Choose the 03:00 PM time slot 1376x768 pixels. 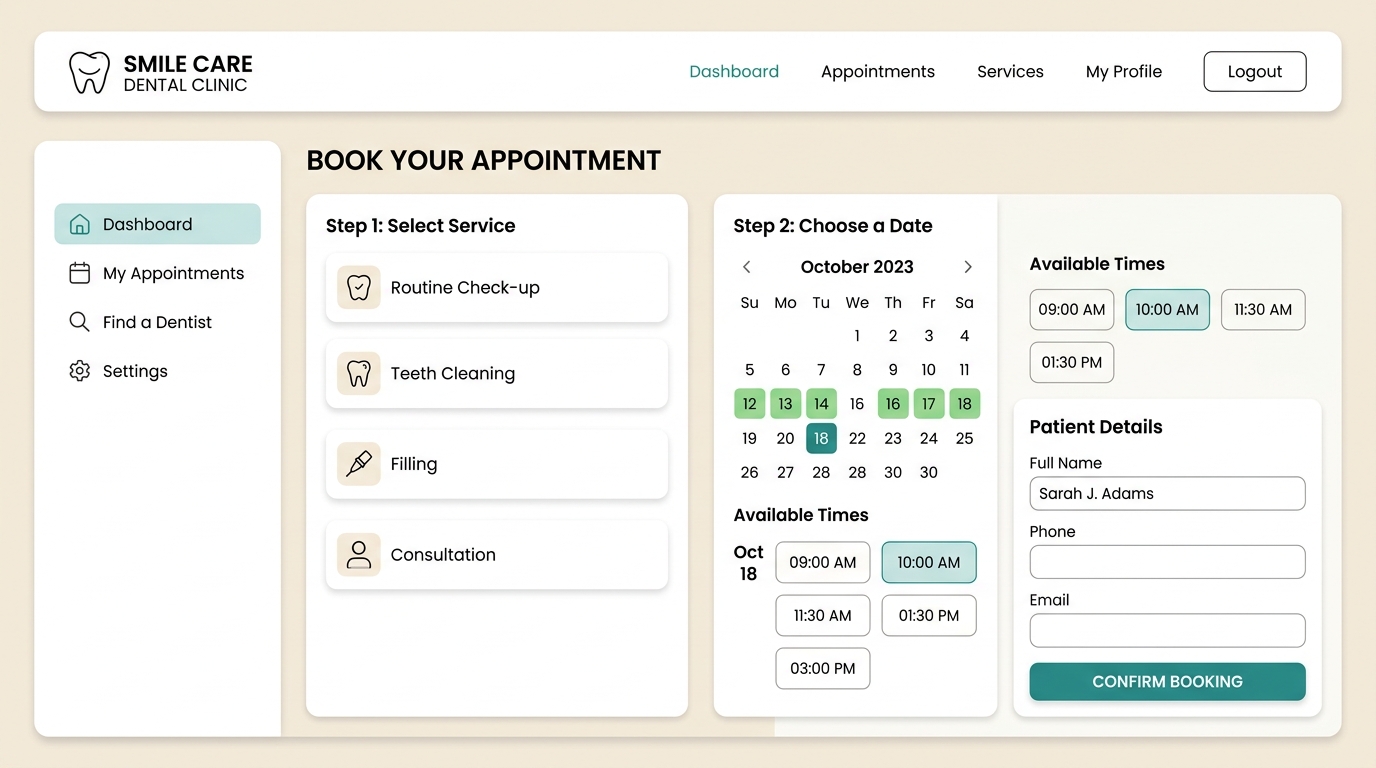(823, 668)
